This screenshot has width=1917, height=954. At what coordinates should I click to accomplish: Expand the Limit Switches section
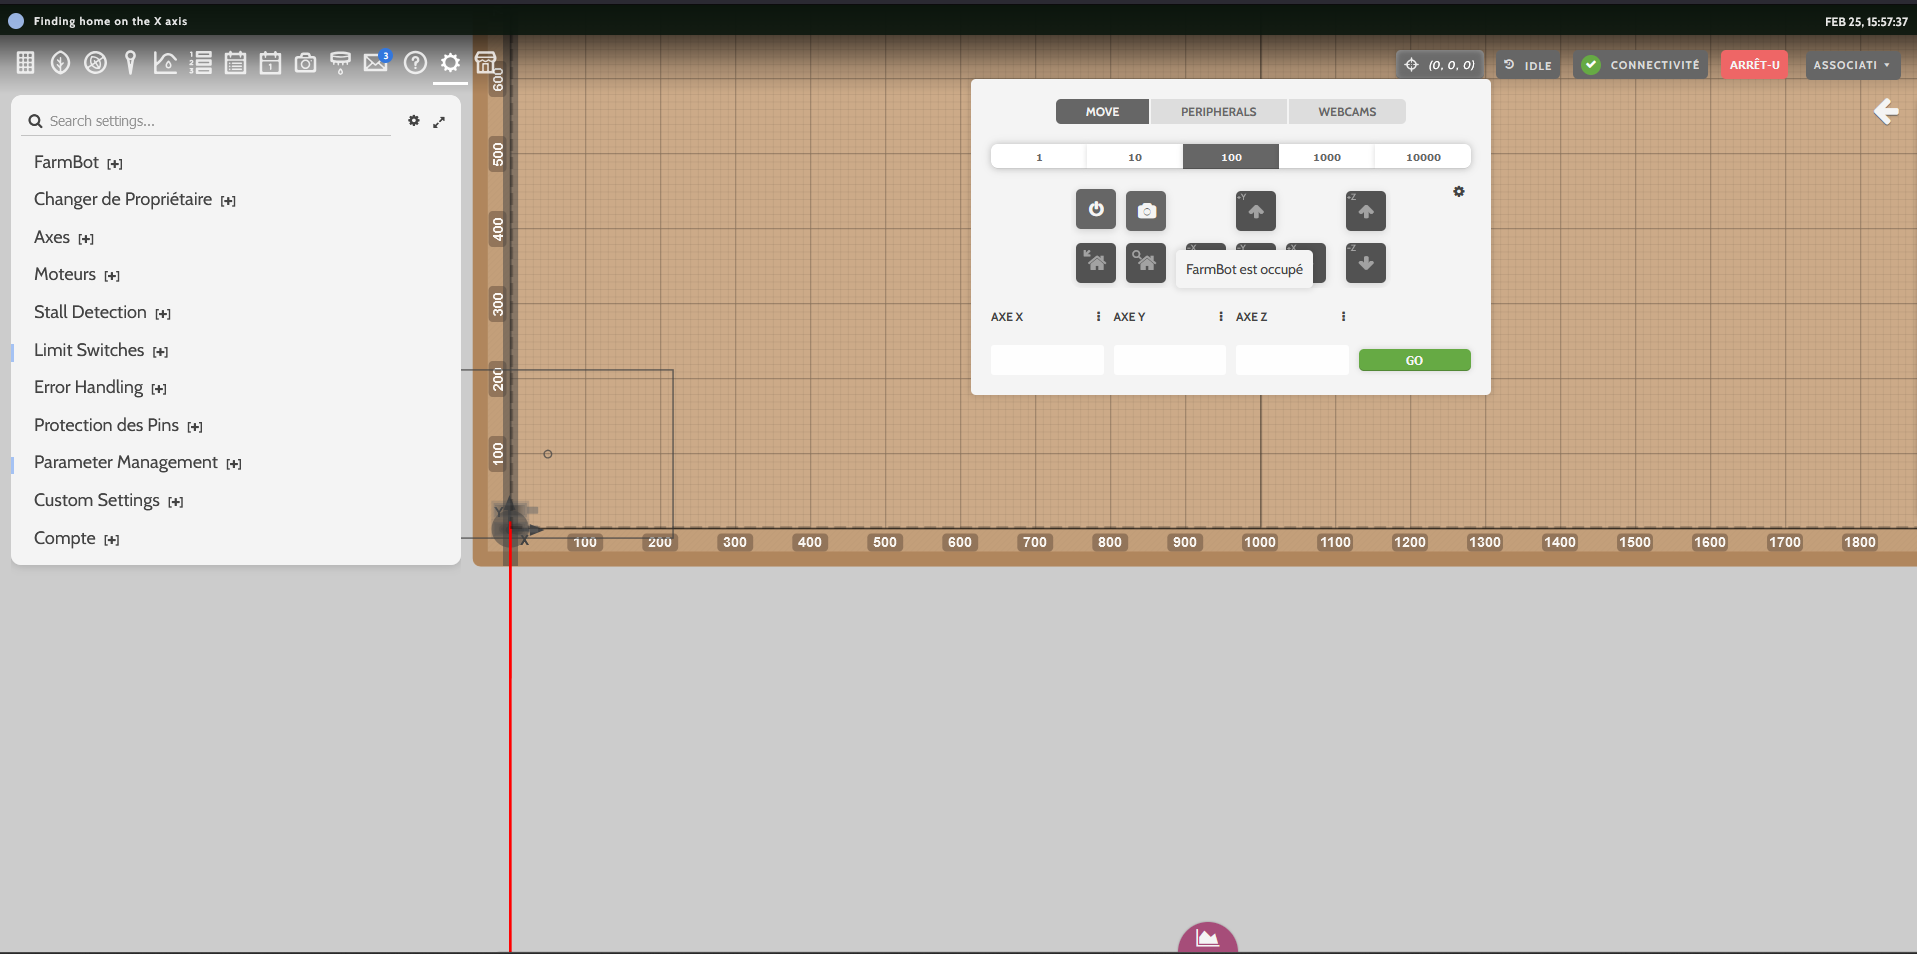101,350
